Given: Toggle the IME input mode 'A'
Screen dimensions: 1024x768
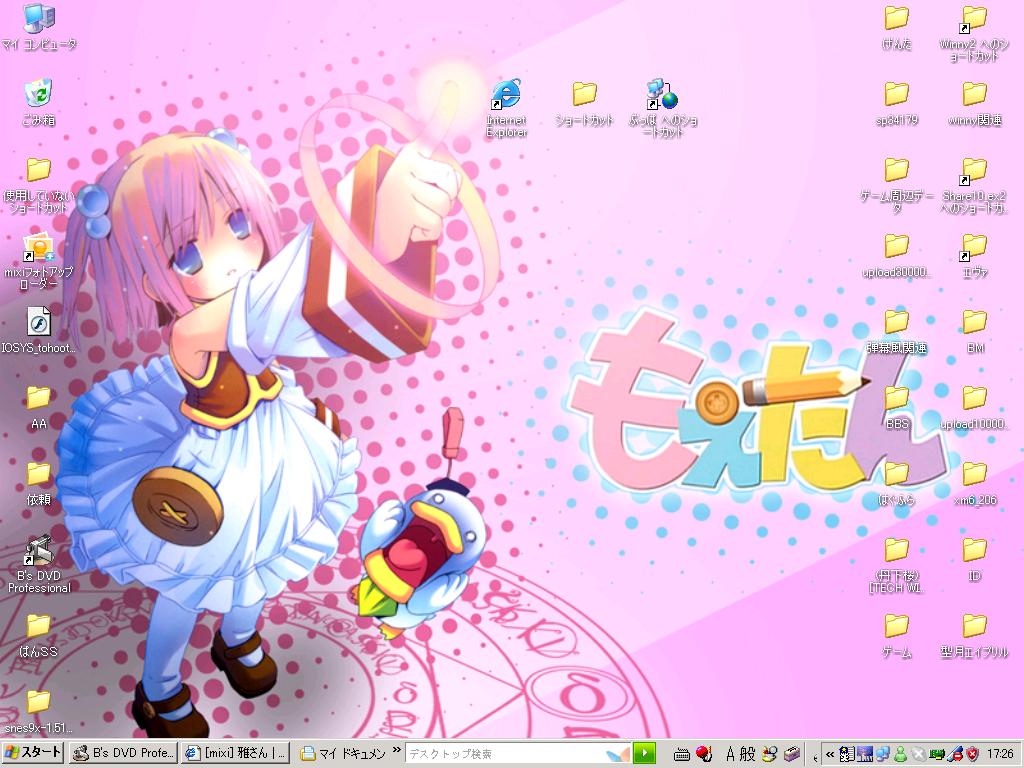Looking at the screenshot, I should click(731, 754).
